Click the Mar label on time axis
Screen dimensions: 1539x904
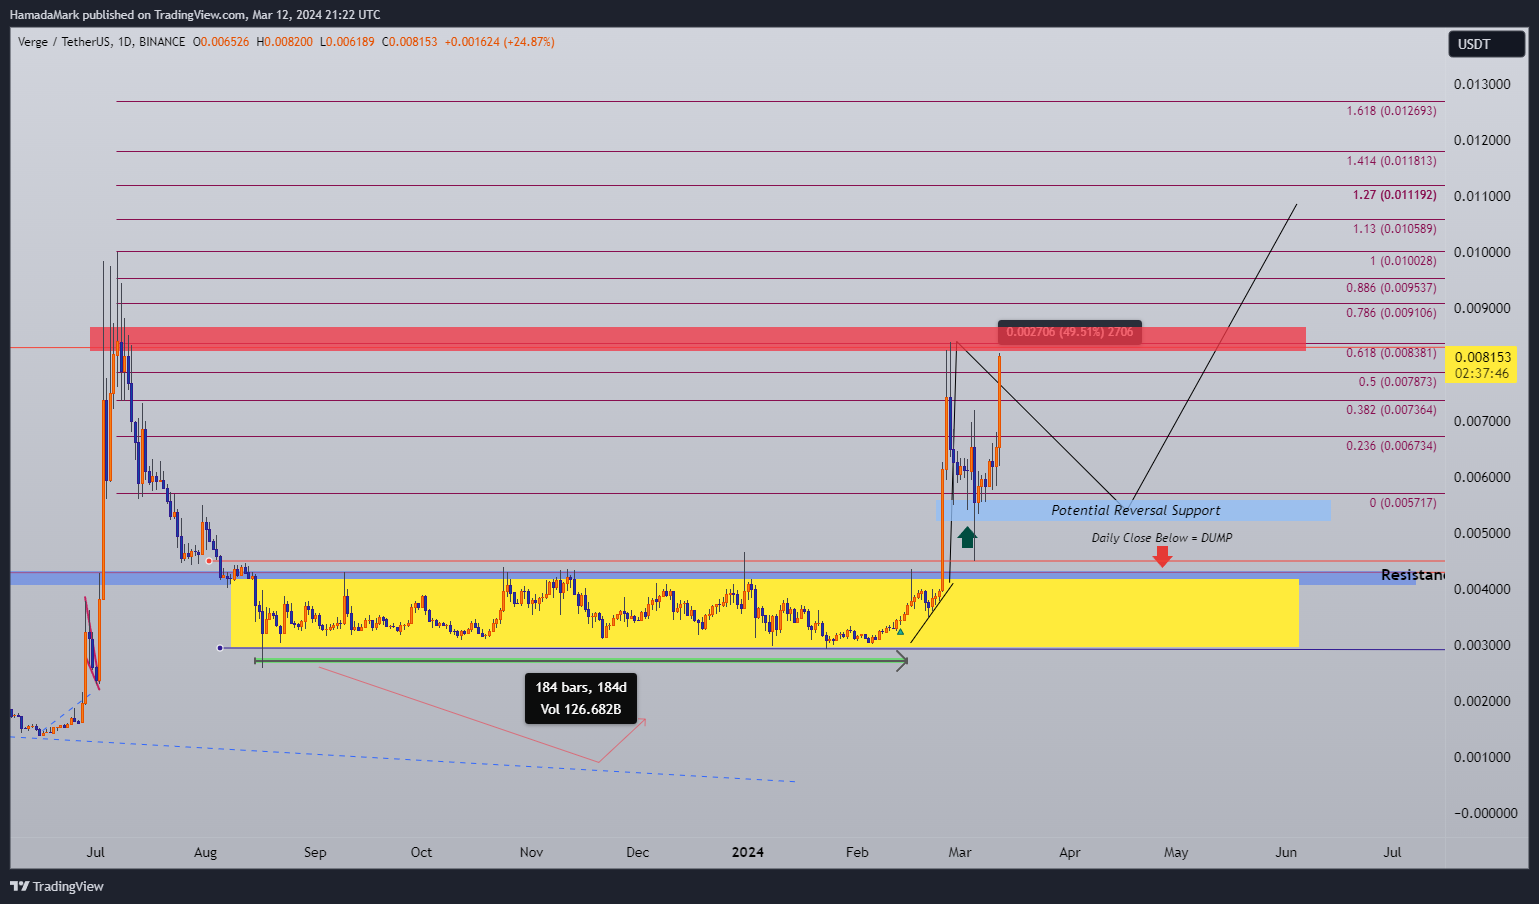click(x=960, y=853)
